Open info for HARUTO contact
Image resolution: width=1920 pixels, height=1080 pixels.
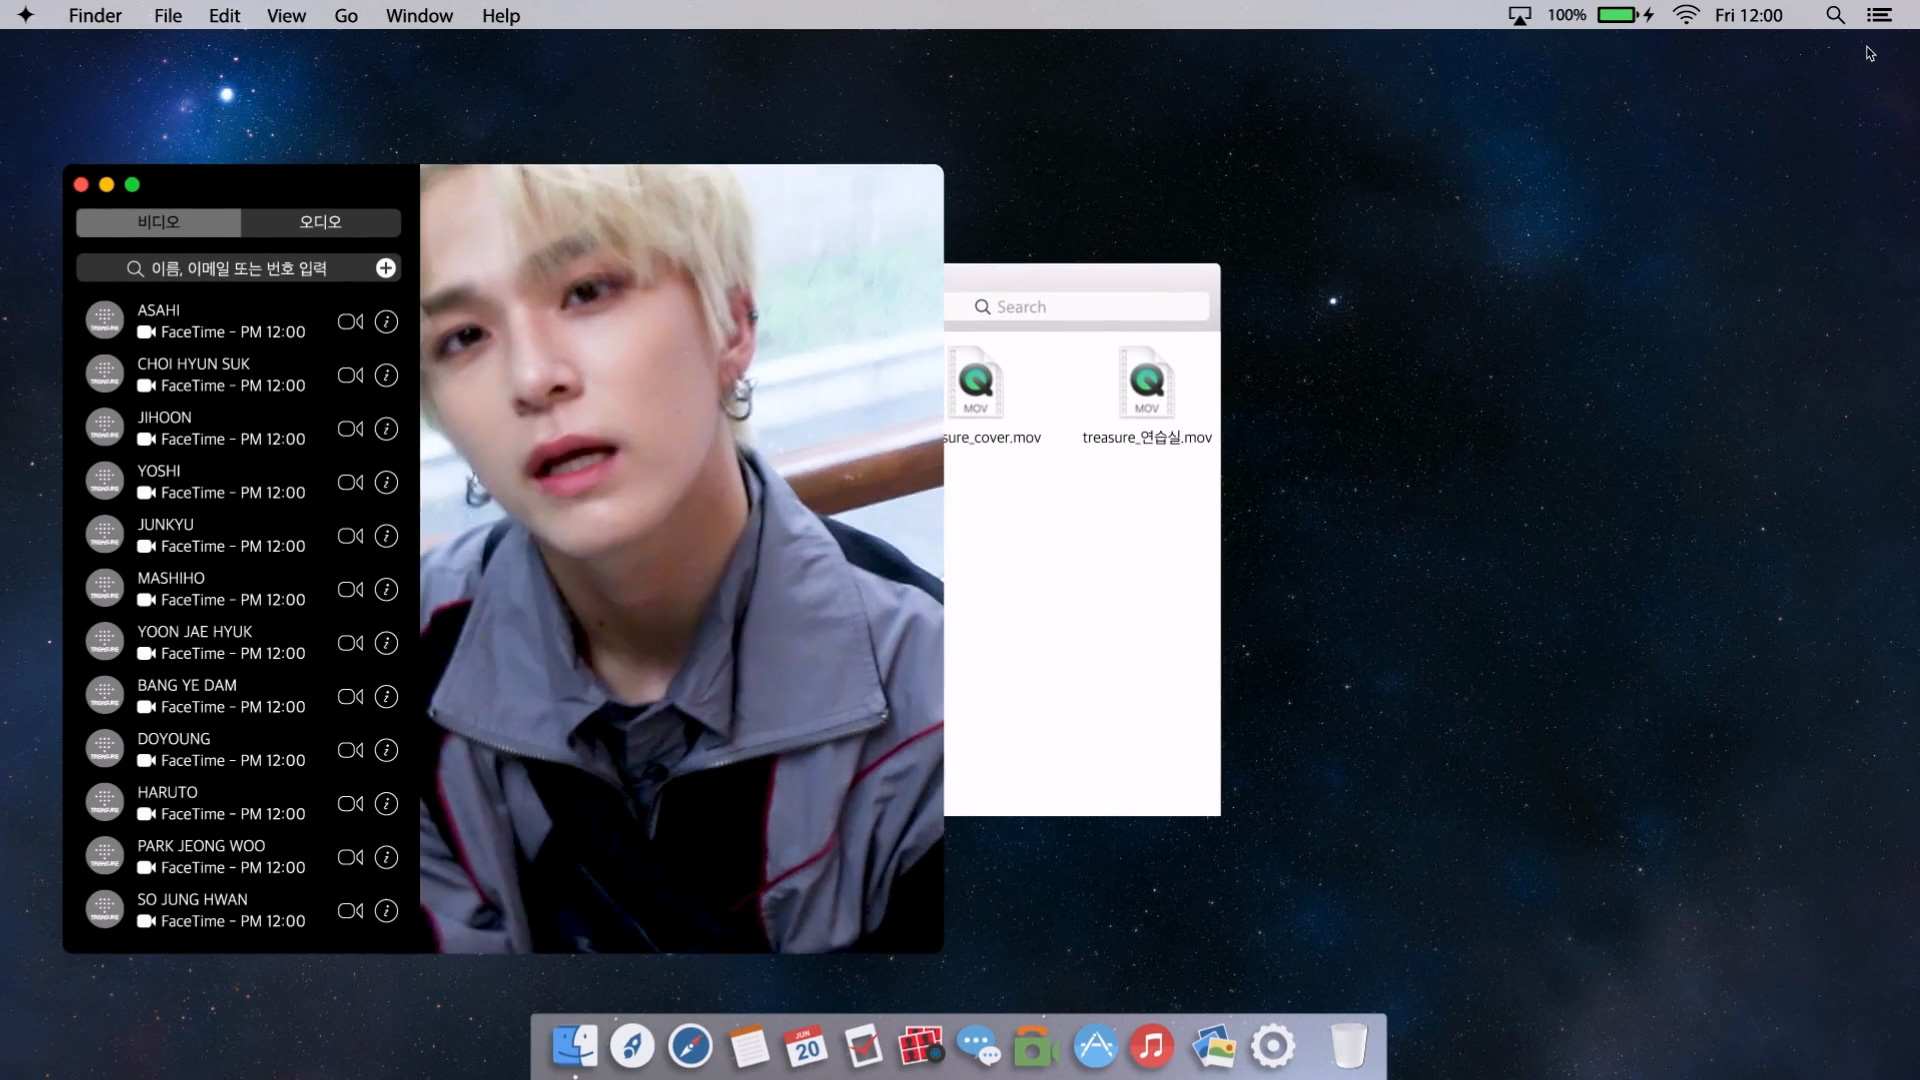386,804
